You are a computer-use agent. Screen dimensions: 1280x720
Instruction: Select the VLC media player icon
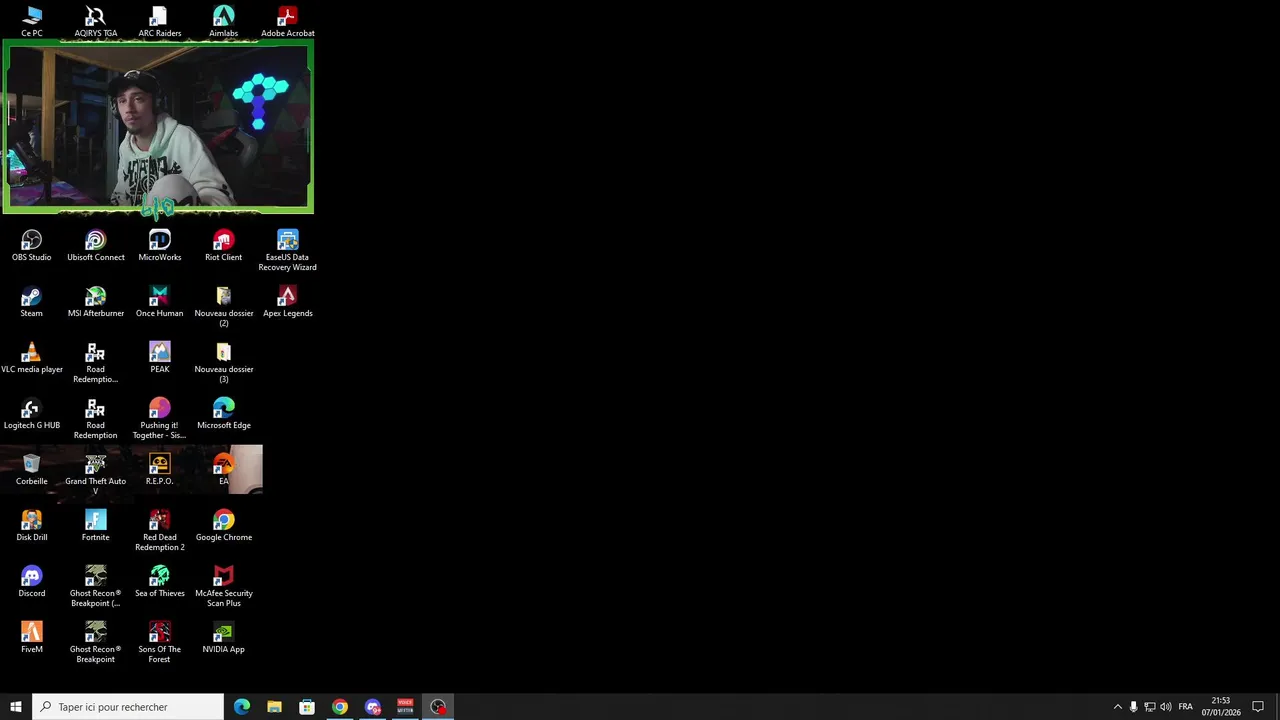tap(32, 358)
